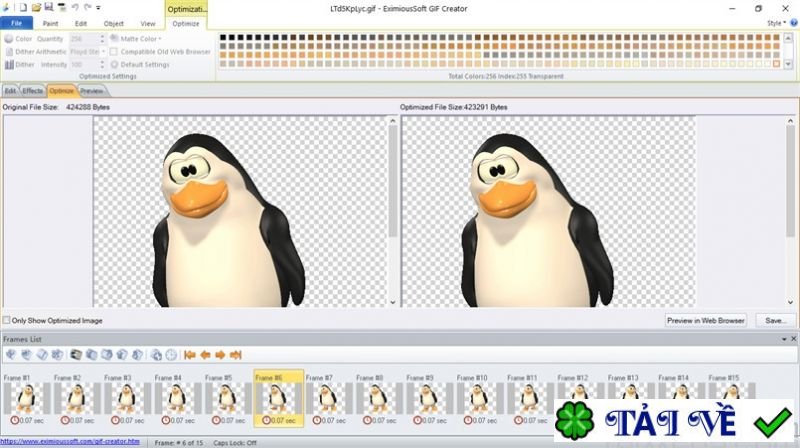Switch to the View ribbon tab
800x448 pixels.
click(147, 23)
